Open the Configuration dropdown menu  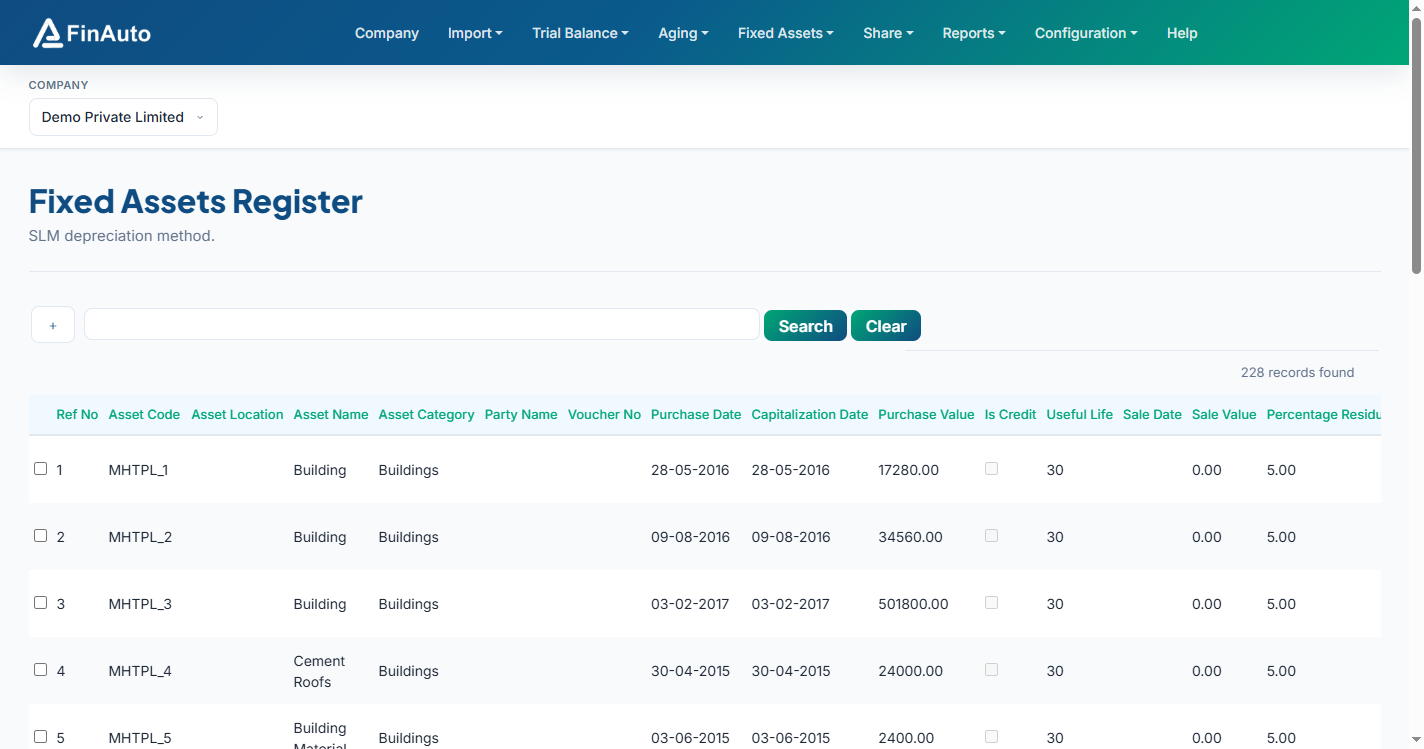(x=1086, y=33)
